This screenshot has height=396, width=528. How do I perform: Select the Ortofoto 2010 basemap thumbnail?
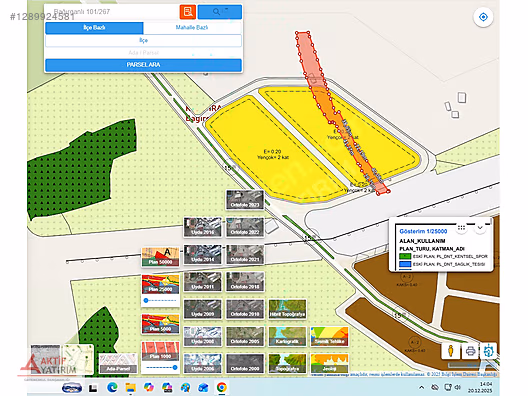[245, 309]
